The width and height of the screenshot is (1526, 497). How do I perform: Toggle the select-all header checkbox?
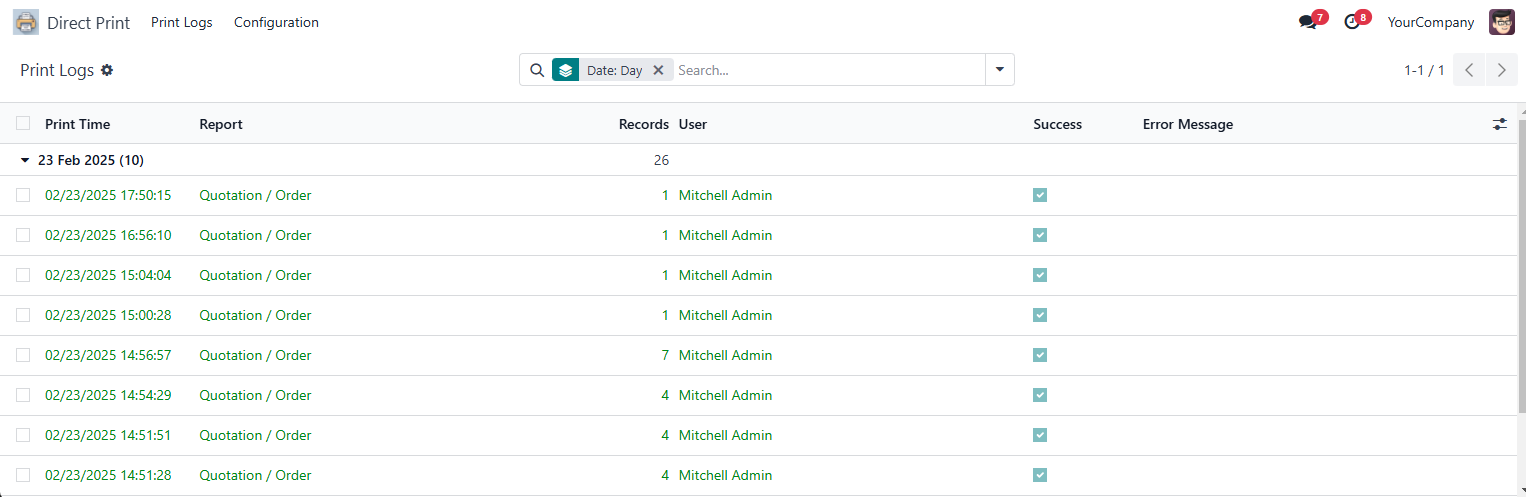[x=23, y=123]
